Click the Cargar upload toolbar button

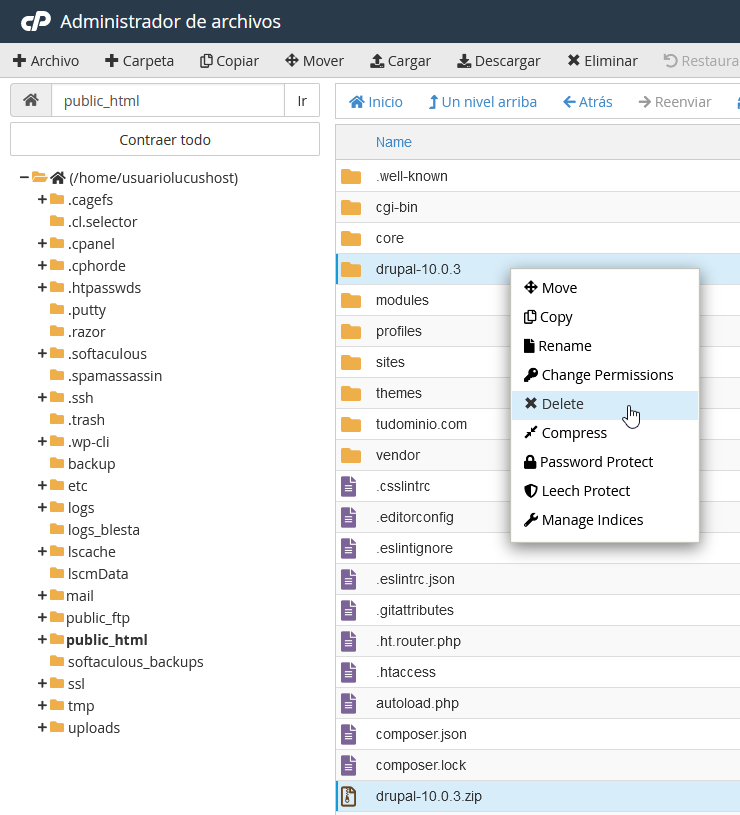coord(400,61)
